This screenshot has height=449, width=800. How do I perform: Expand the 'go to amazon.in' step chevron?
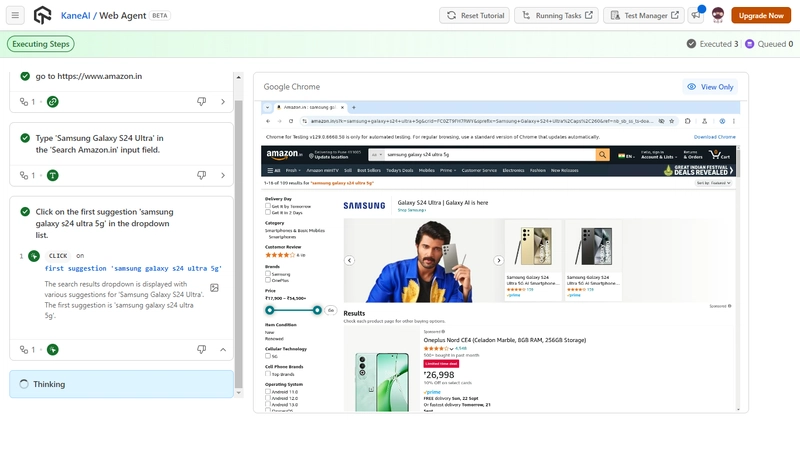pos(223,102)
